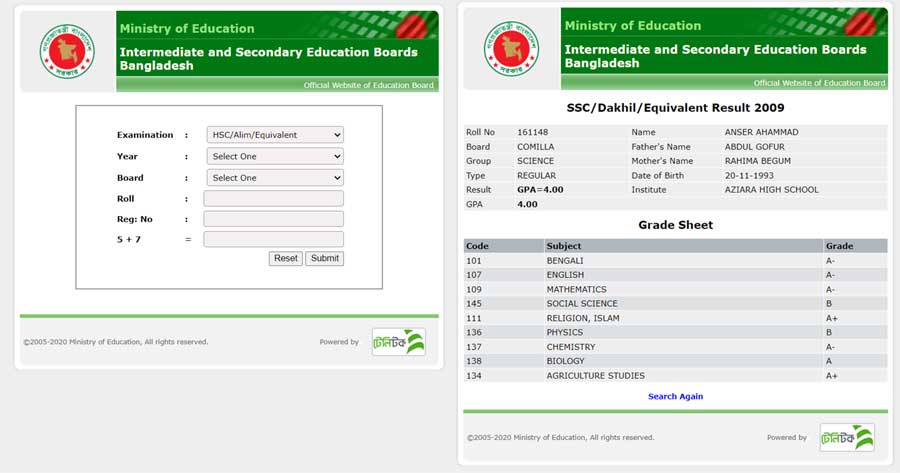Click the Search Again link
900x473 pixels.
[676, 396]
